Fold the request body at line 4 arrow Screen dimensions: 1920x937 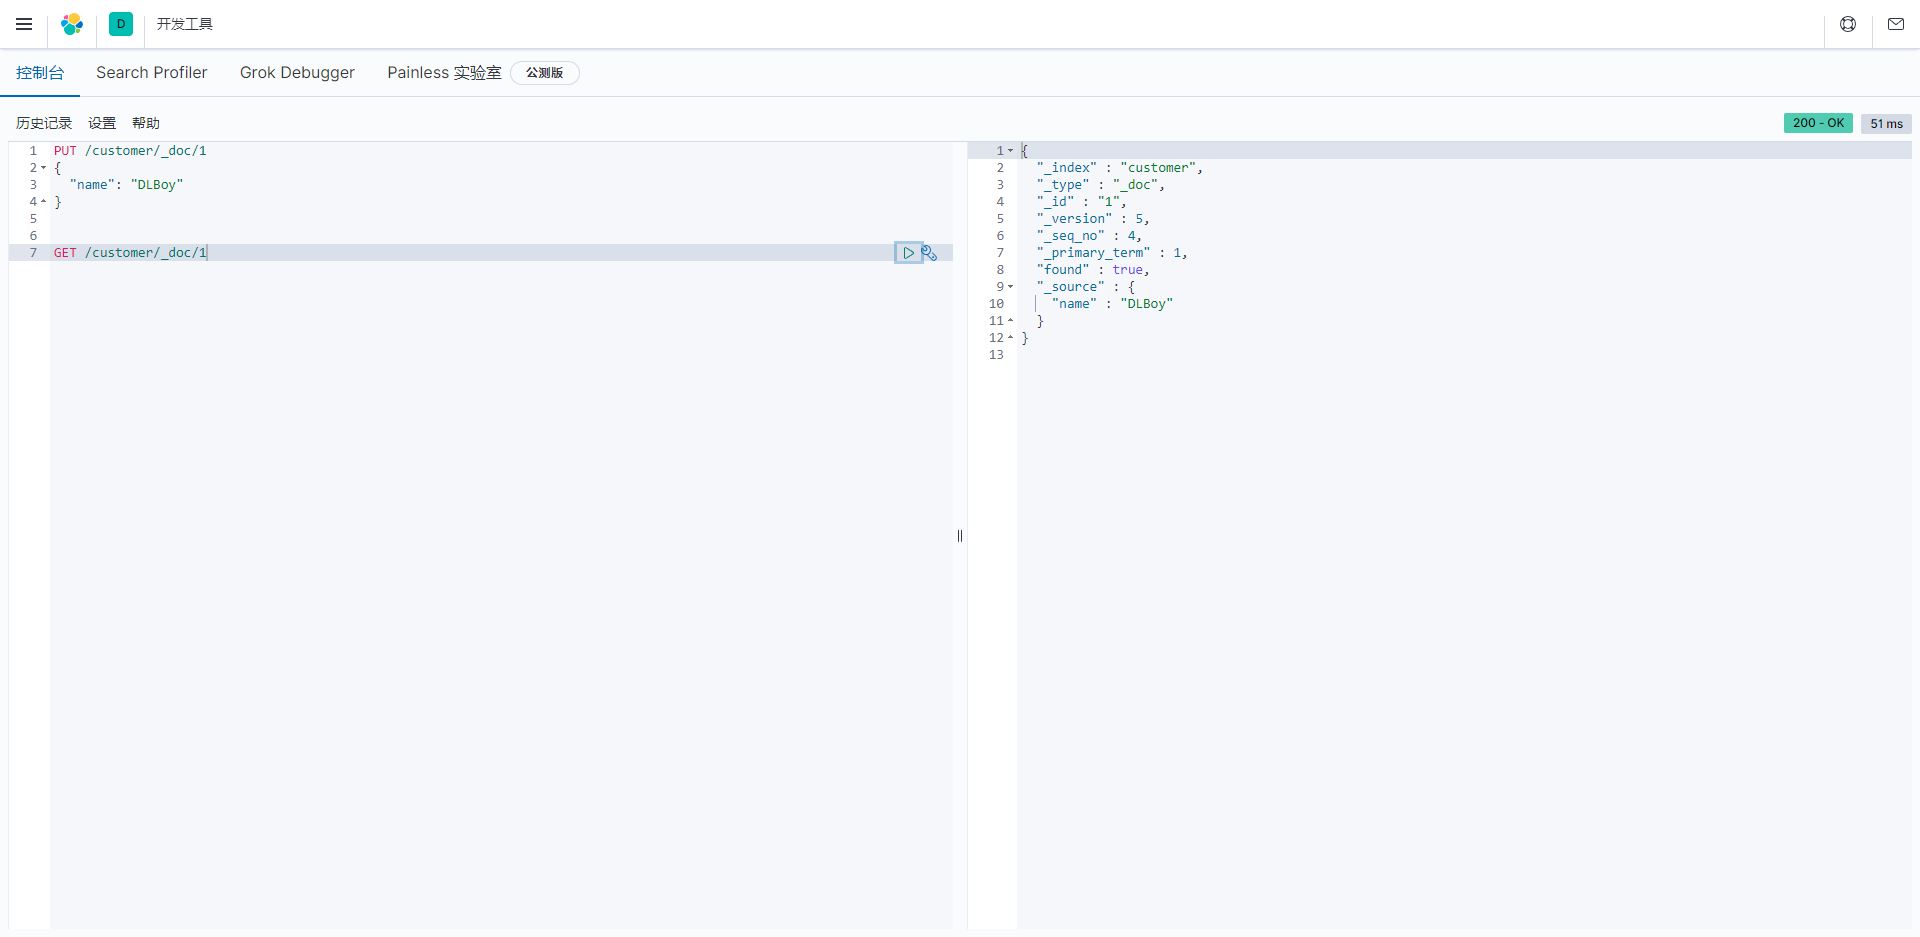pyautogui.click(x=43, y=202)
